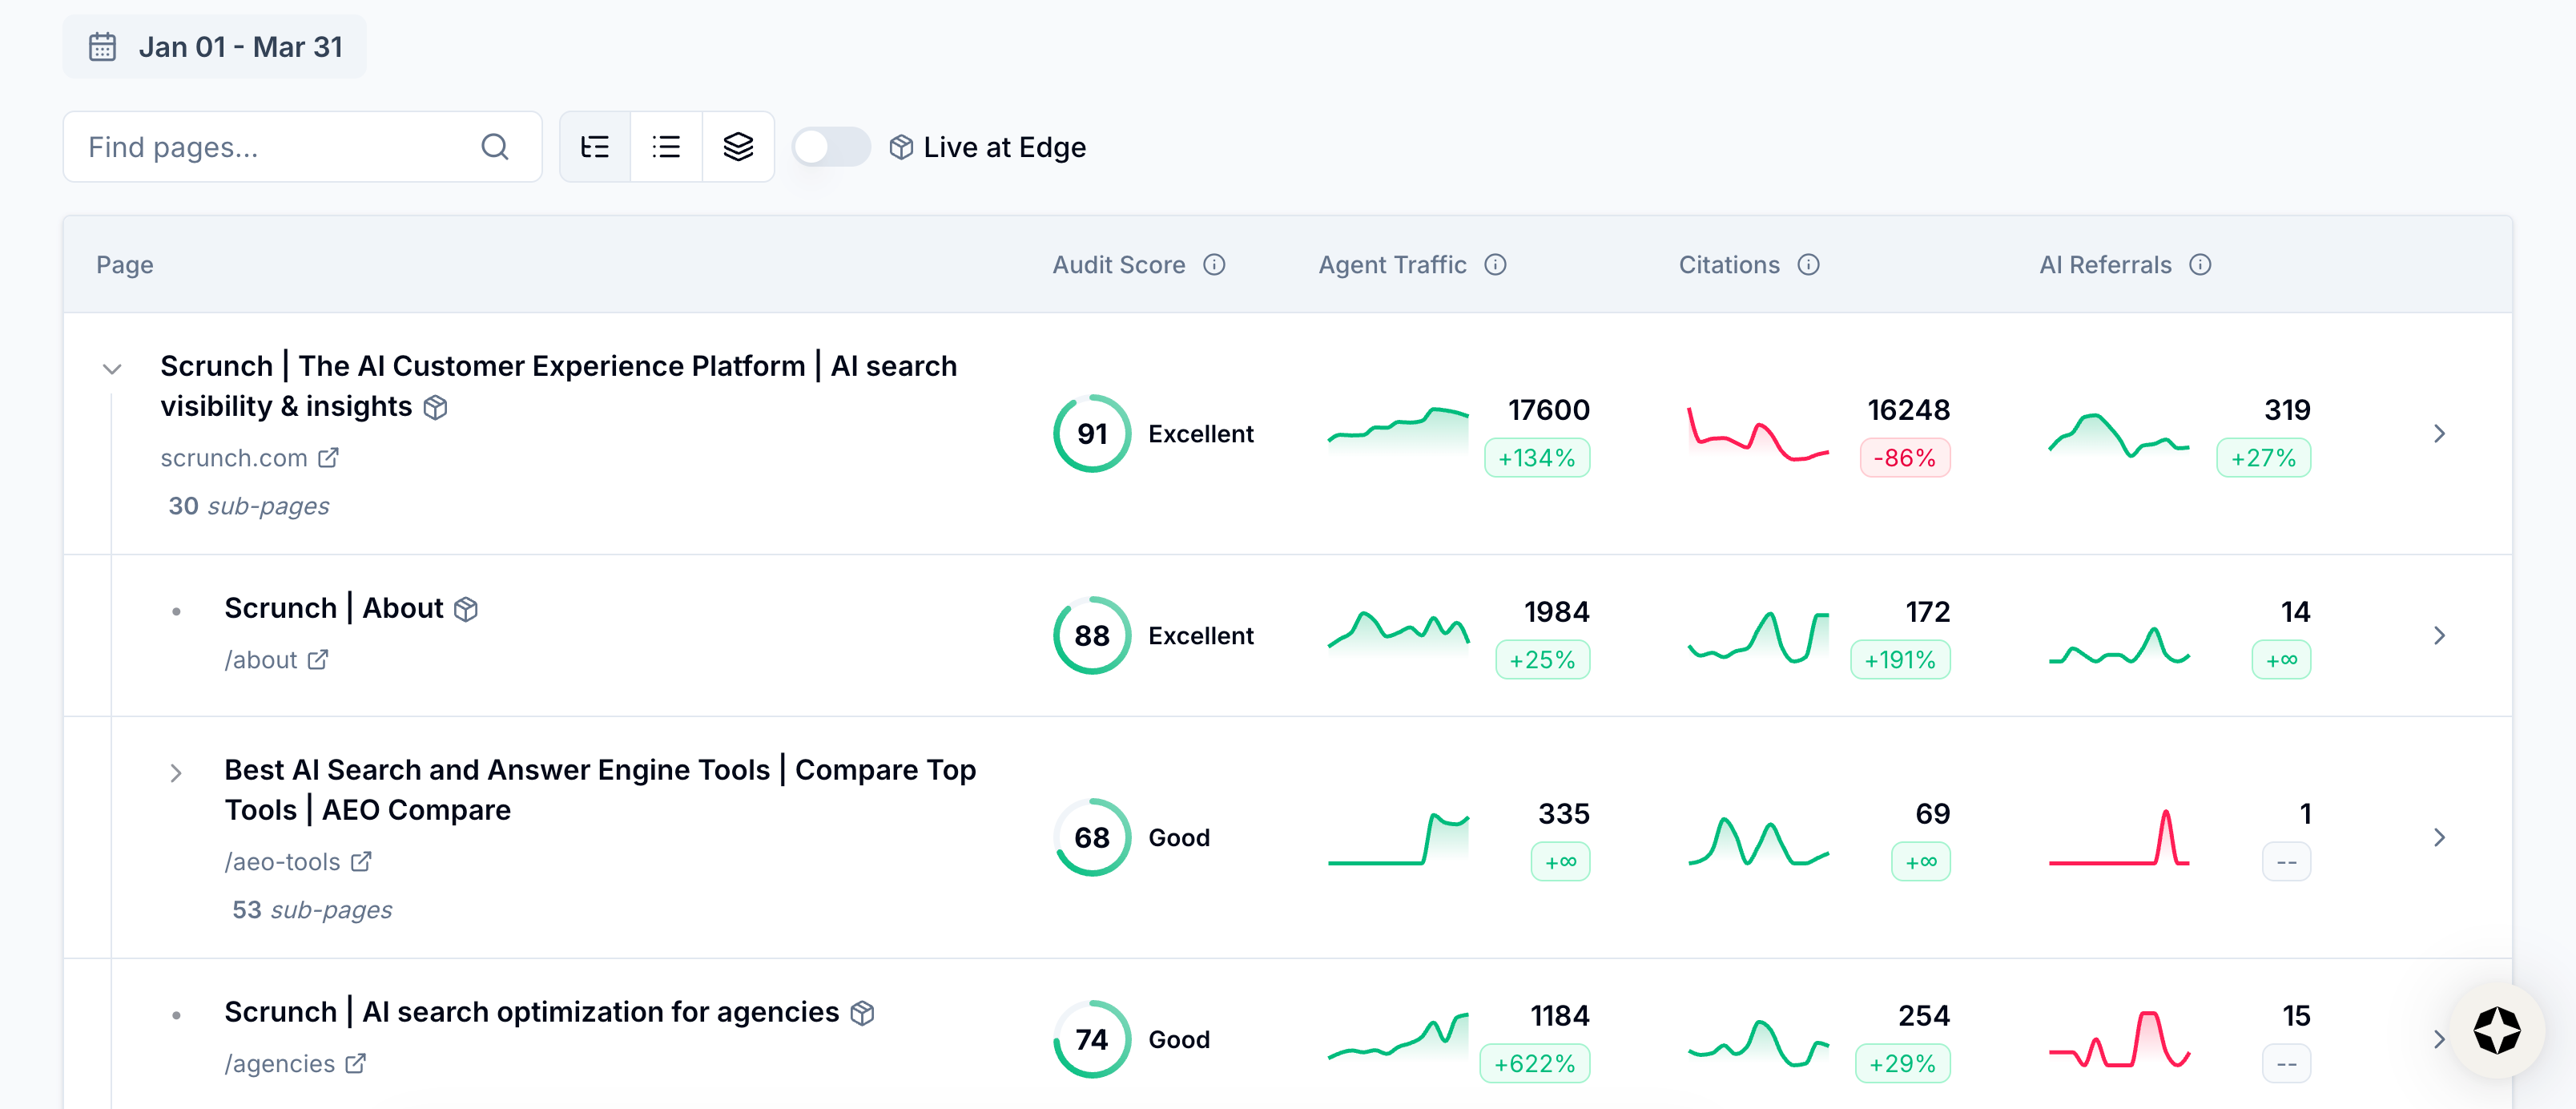Screen dimensions: 2576x1109
Task: Click the +29% citations badge
Action: coord(1902,1064)
